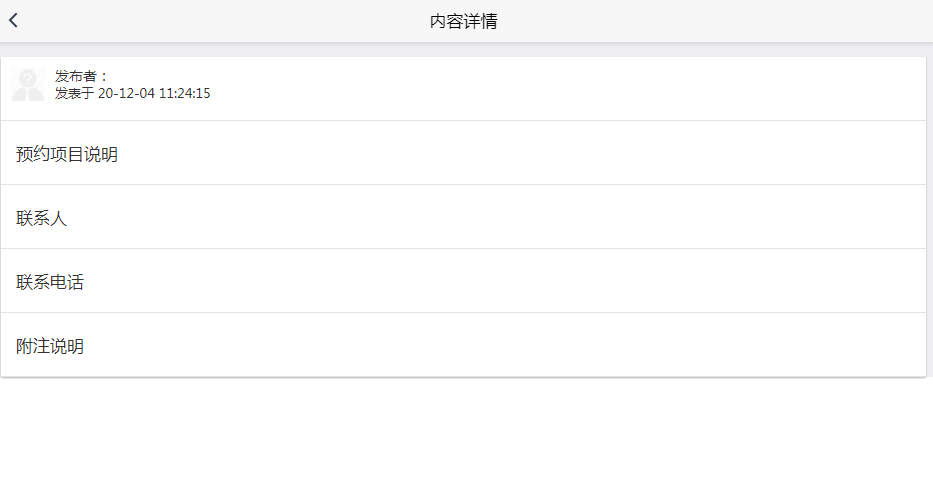Click the empty header area right of the title
Viewport: 933px width, 486px height.
(x=720, y=21)
